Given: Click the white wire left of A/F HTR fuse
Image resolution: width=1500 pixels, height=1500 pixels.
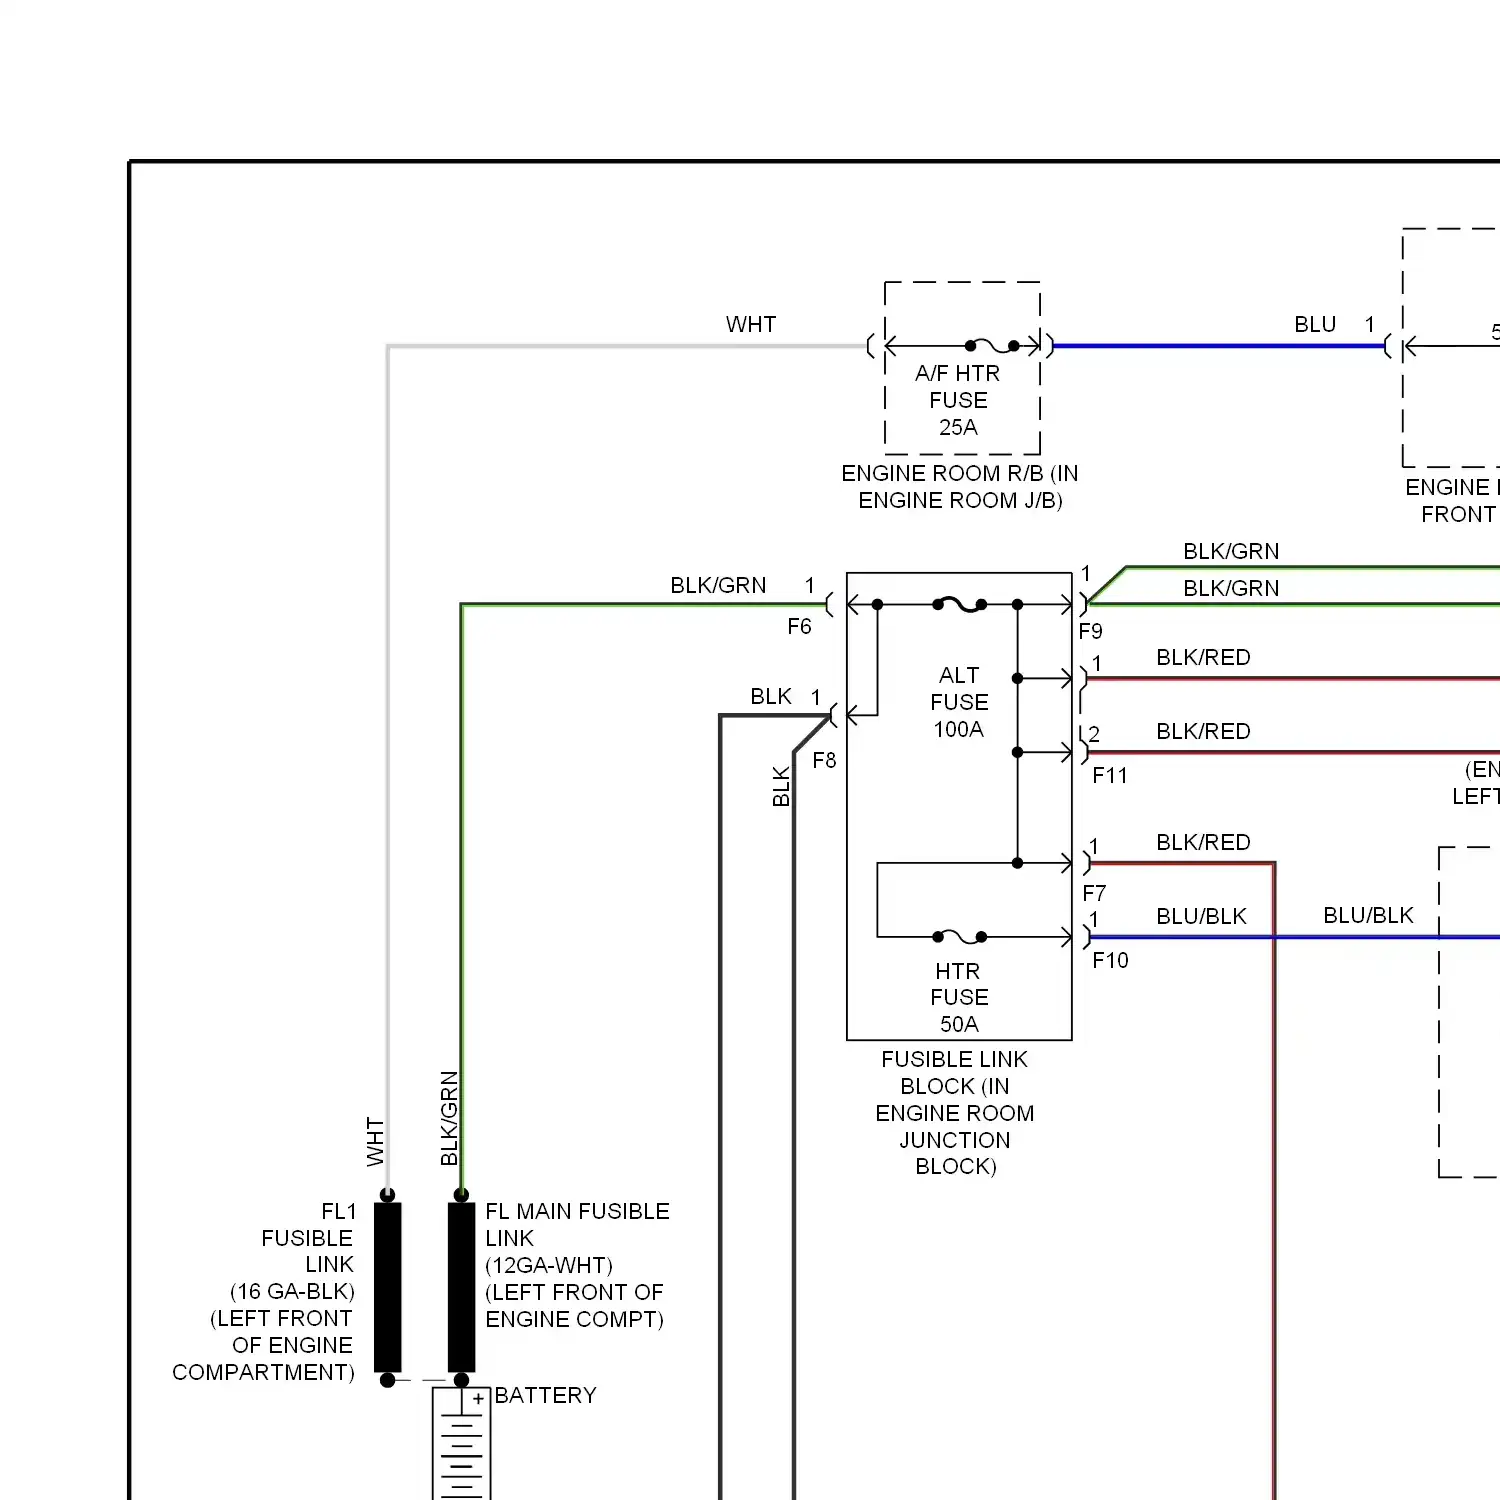Looking at the screenshot, I should (627, 346).
